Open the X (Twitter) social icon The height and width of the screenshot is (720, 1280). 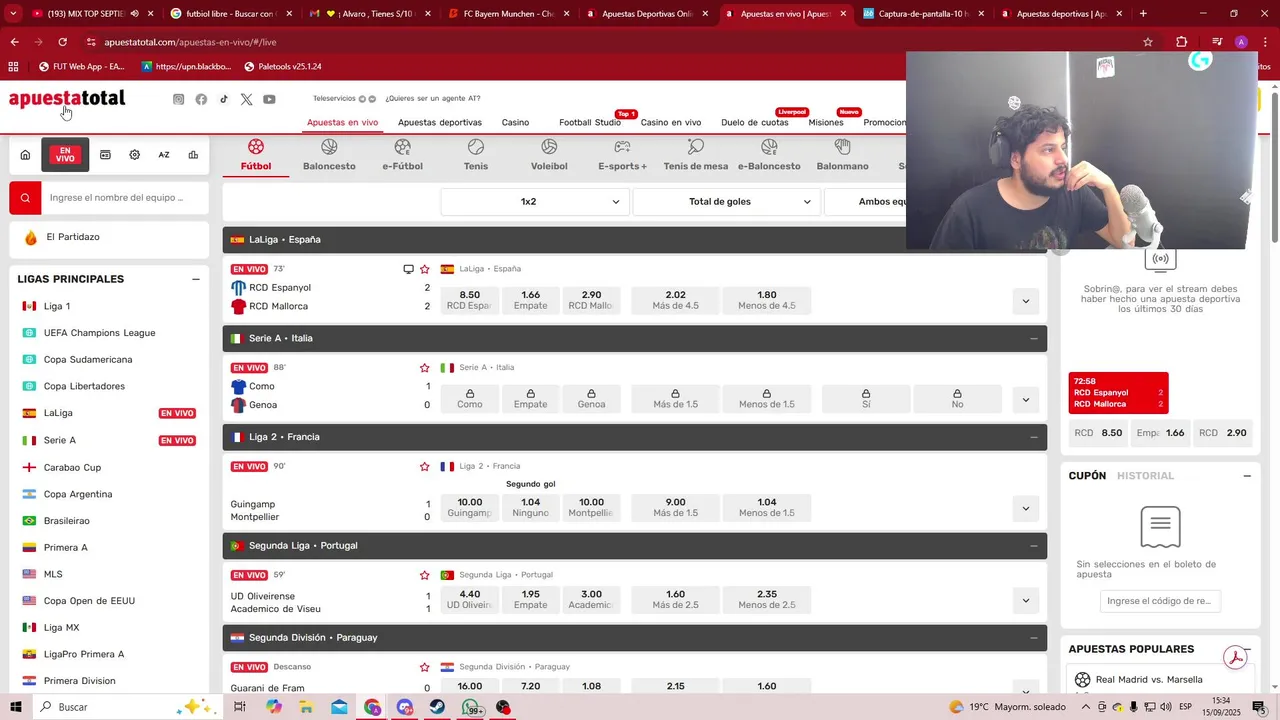tap(246, 99)
